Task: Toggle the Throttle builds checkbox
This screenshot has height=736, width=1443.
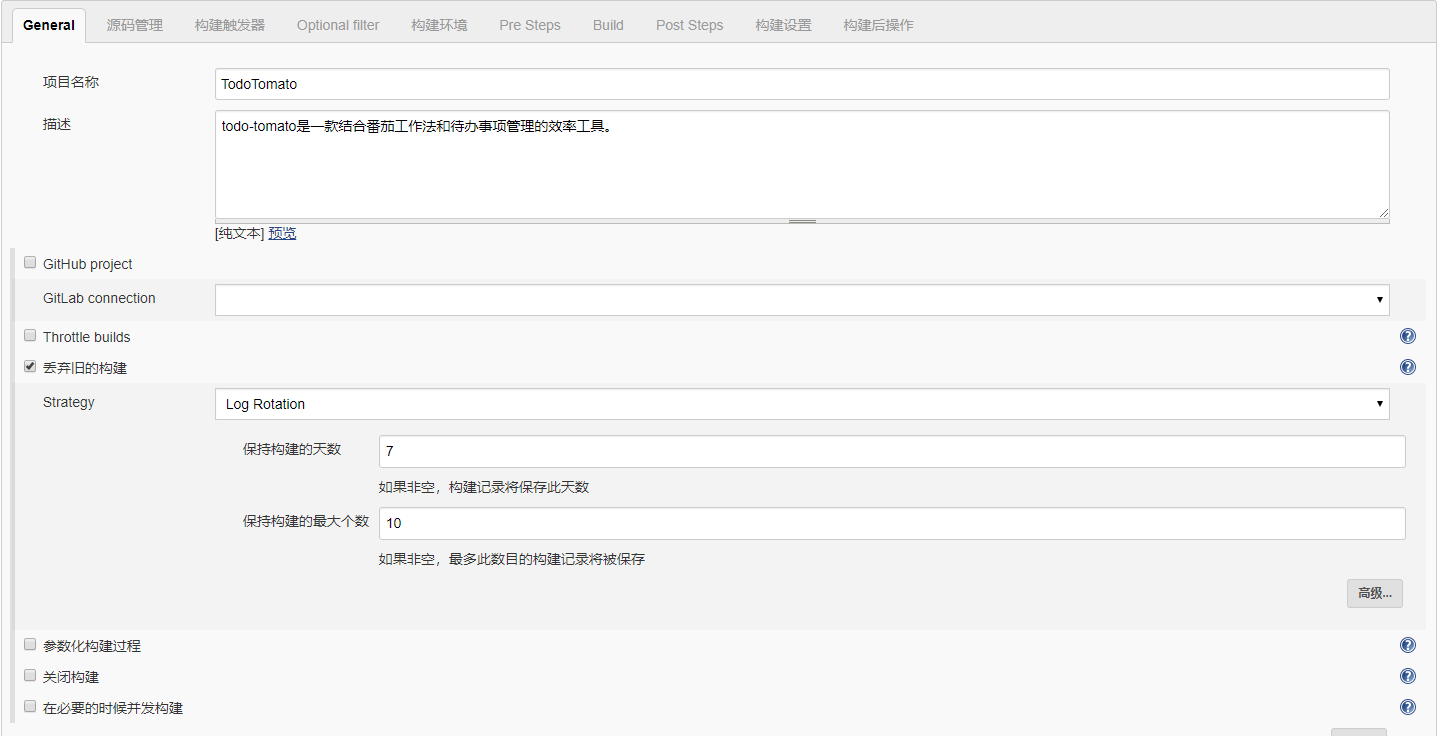Action: (30, 336)
